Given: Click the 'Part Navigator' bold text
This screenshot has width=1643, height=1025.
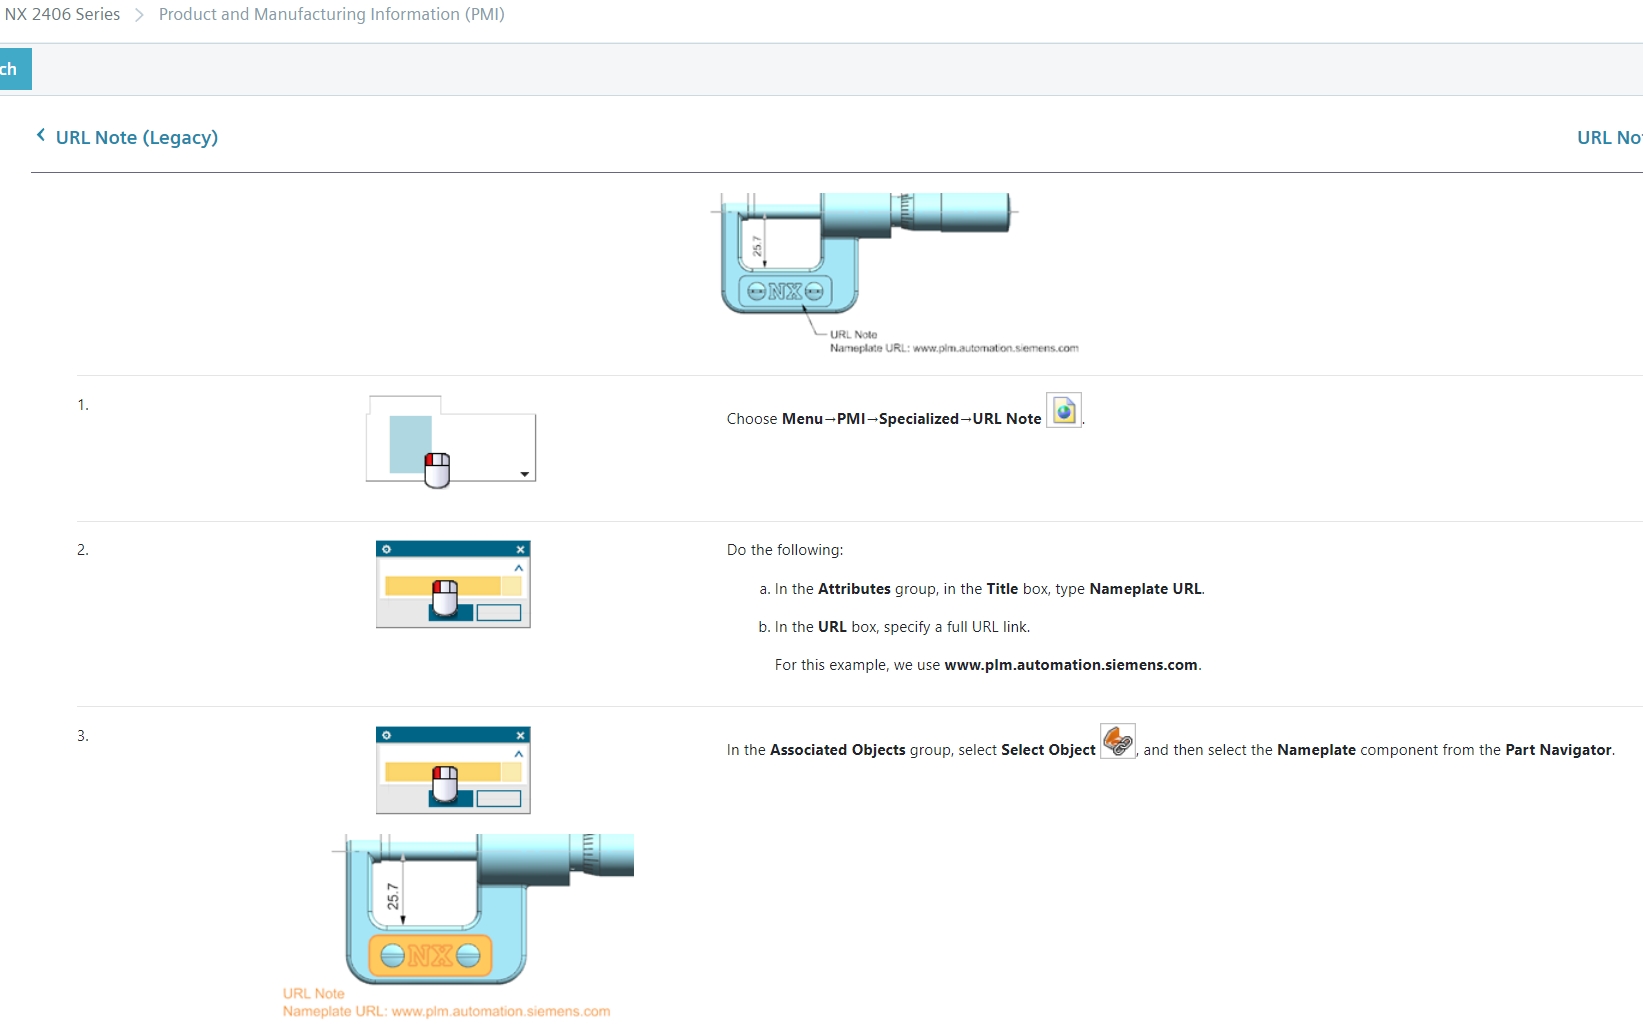Looking at the screenshot, I should [1558, 750].
